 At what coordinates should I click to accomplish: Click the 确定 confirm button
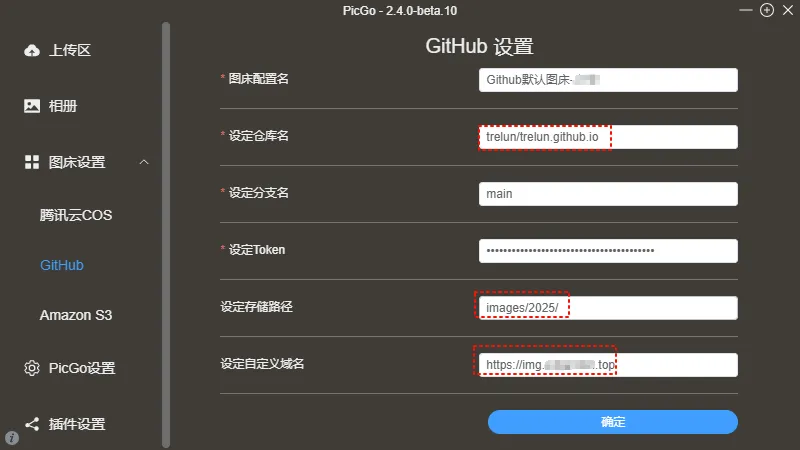[x=613, y=422]
